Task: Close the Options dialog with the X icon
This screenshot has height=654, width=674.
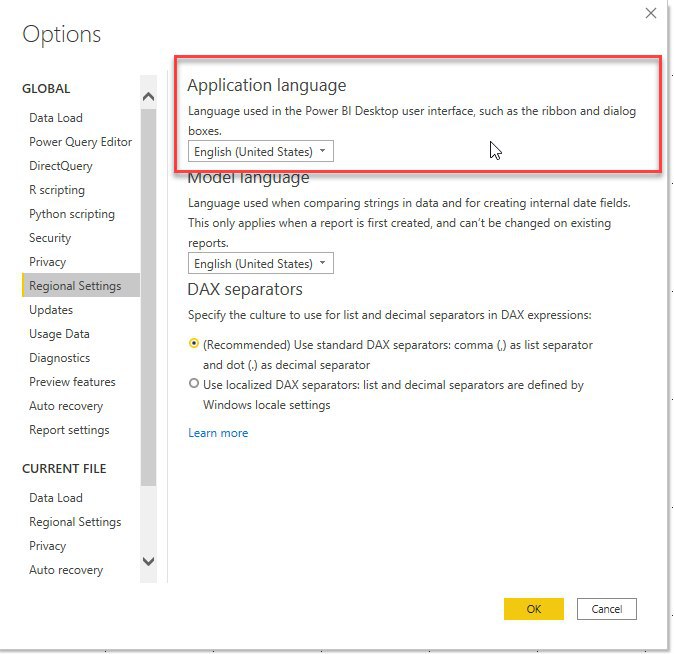Action: pos(650,13)
